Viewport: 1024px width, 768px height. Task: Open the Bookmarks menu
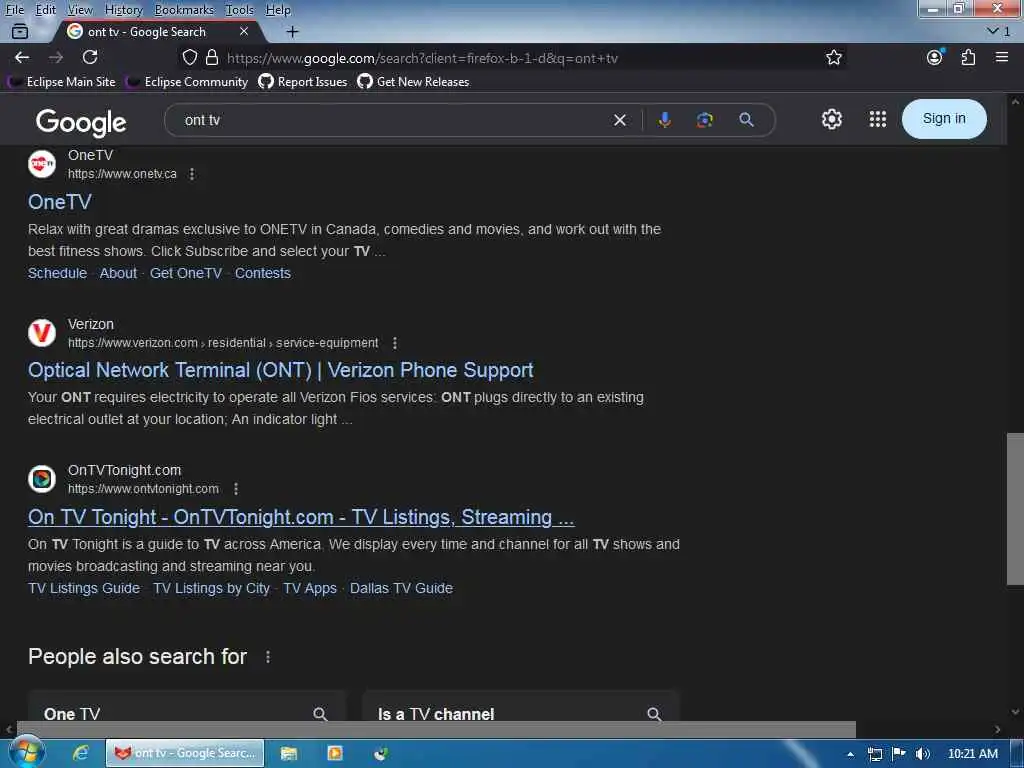[184, 10]
